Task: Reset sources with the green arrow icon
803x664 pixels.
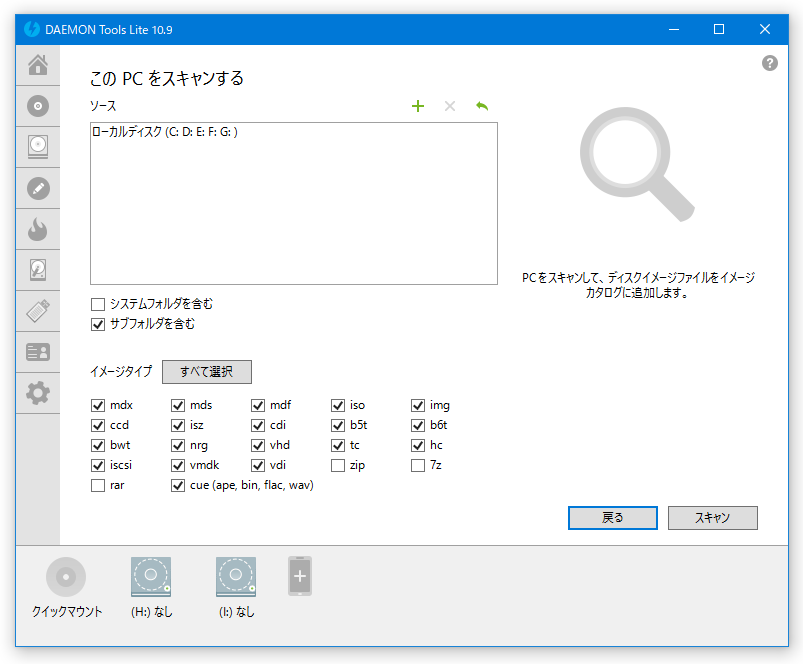Action: pos(482,106)
